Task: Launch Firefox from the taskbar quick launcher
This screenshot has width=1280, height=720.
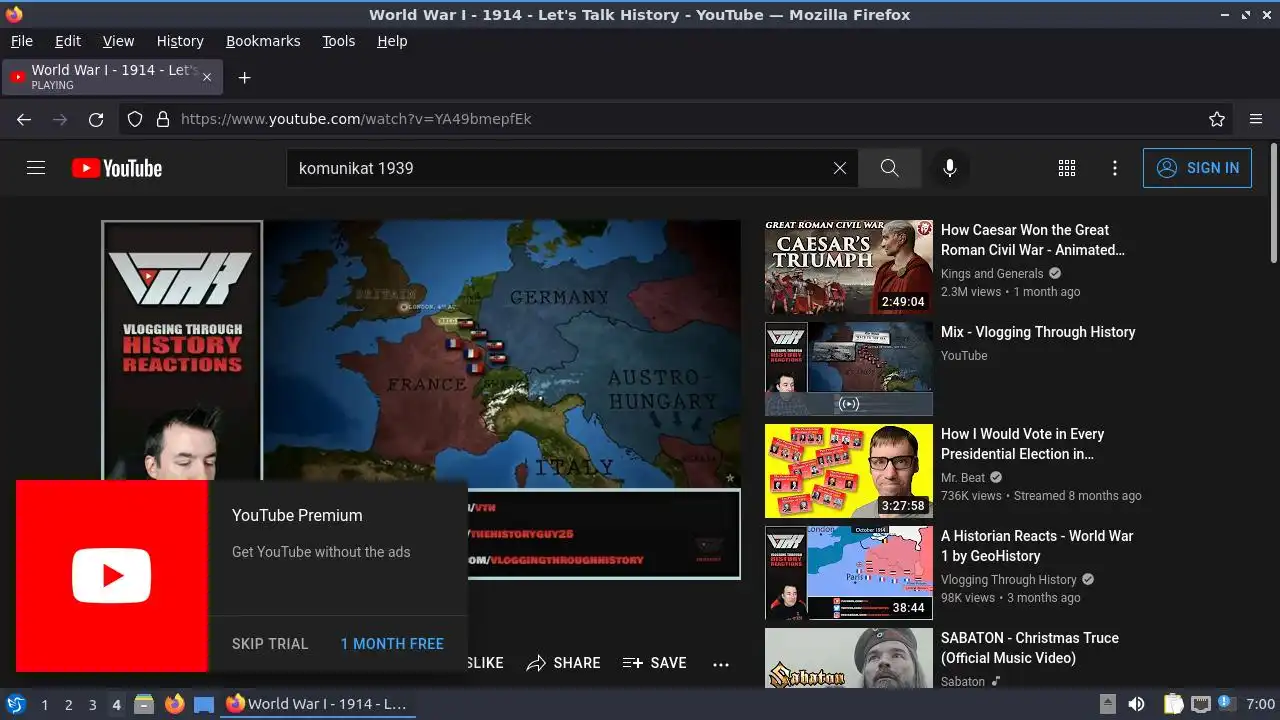Action: [x=174, y=704]
